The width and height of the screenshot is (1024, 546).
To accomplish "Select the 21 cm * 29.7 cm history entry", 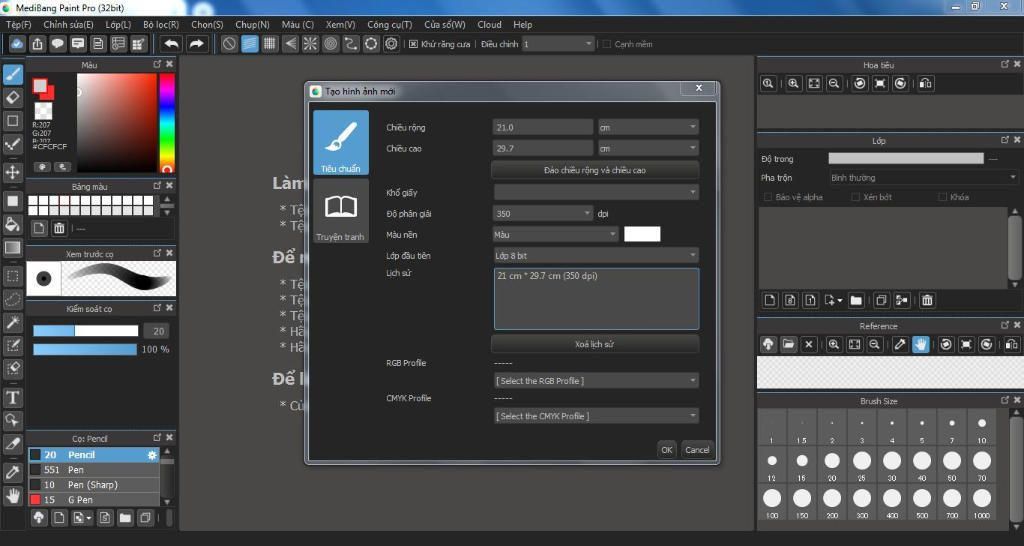I will click(547, 276).
